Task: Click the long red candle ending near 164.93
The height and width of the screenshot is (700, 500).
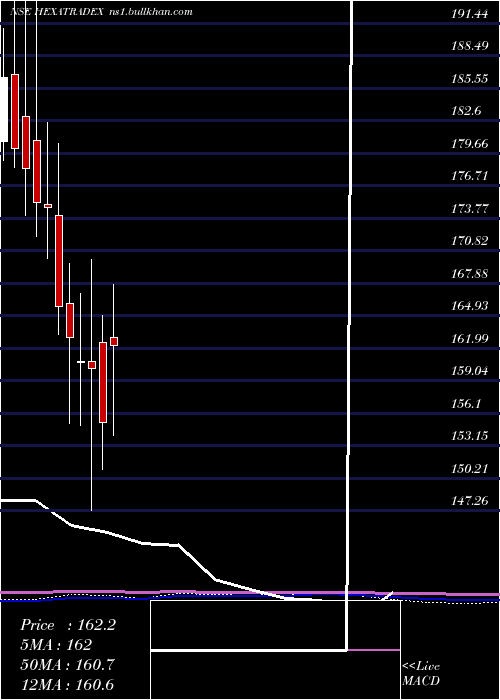Action: (59, 261)
